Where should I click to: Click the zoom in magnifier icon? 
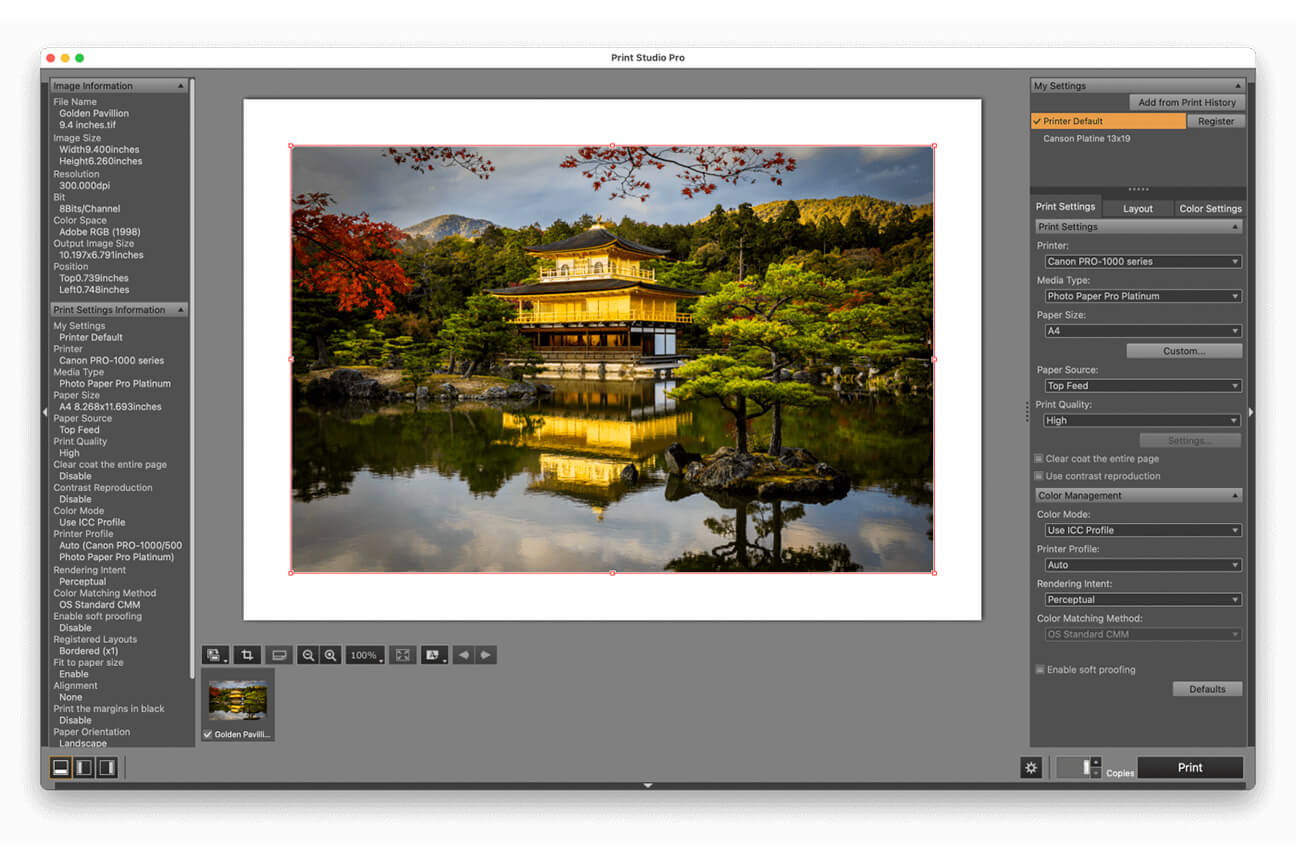pos(331,655)
